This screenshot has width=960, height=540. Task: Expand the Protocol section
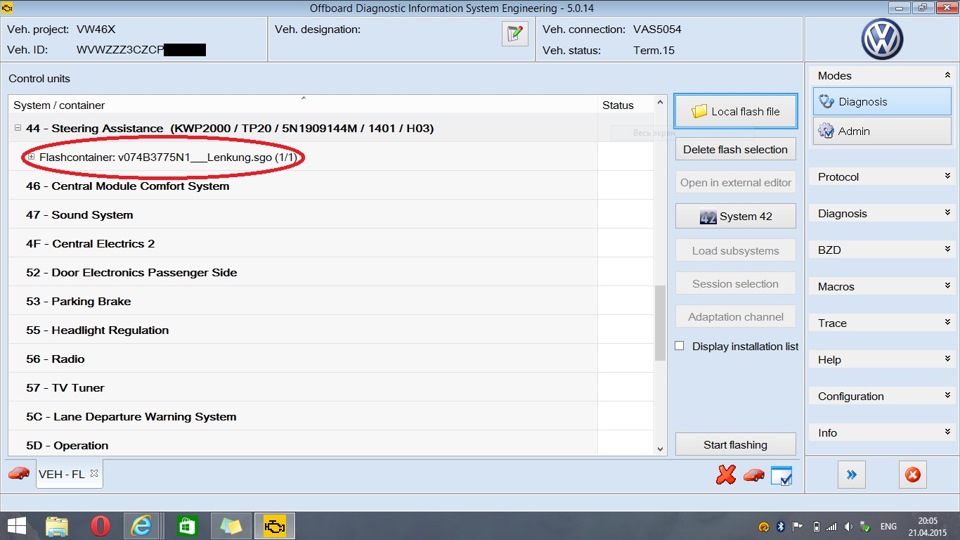point(947,176)
